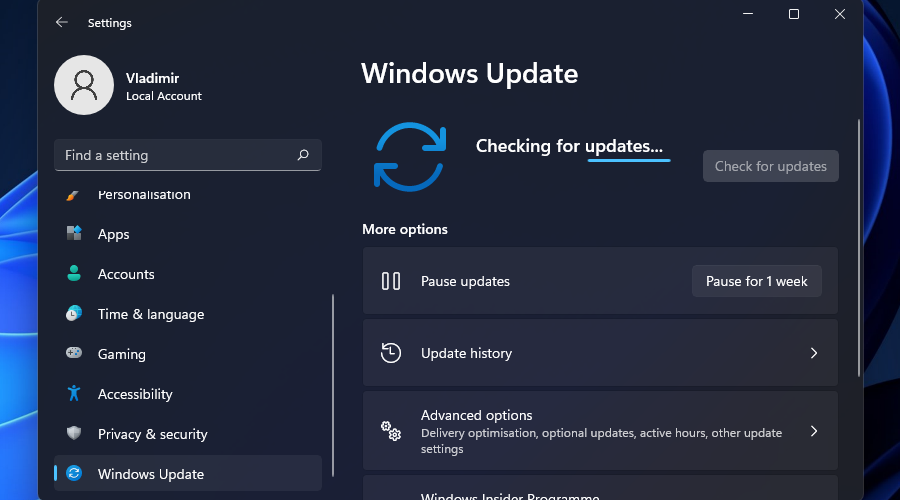Click the Apps sidebar icon
Viewport: 900px width, 500px height.
pyautogui.click(x=74, y=233)
